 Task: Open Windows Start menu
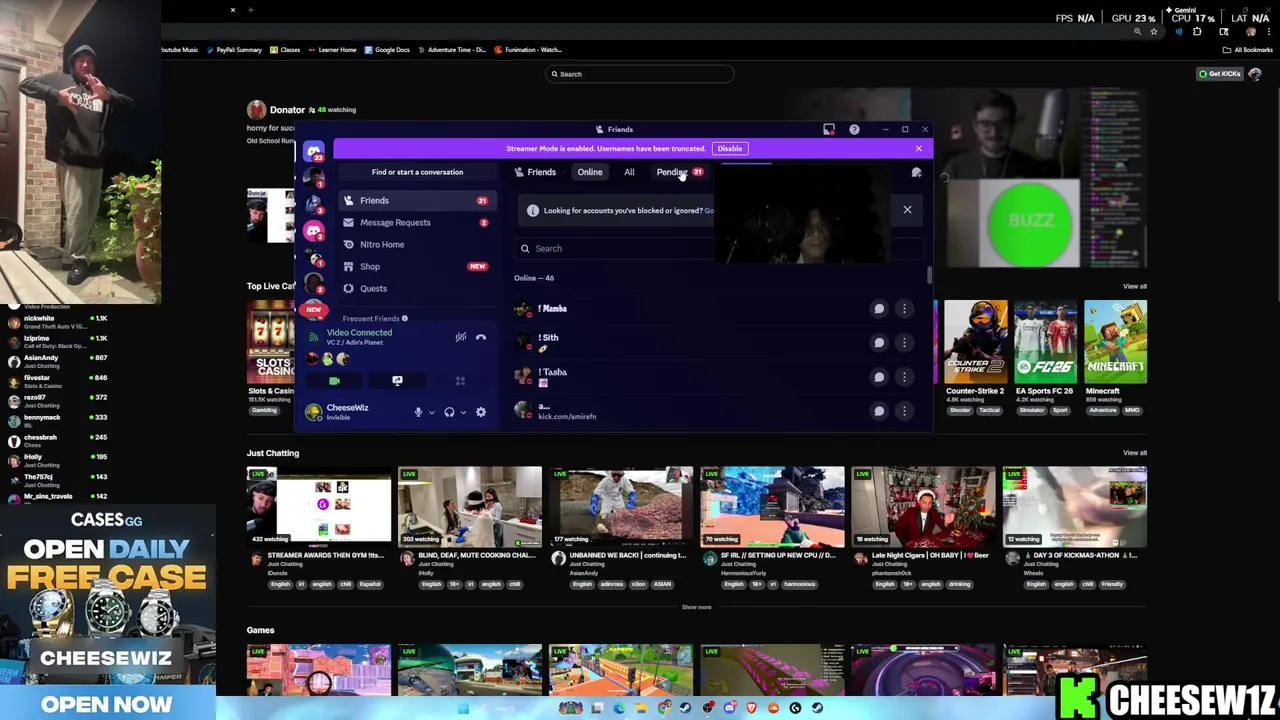click(462, 708)
